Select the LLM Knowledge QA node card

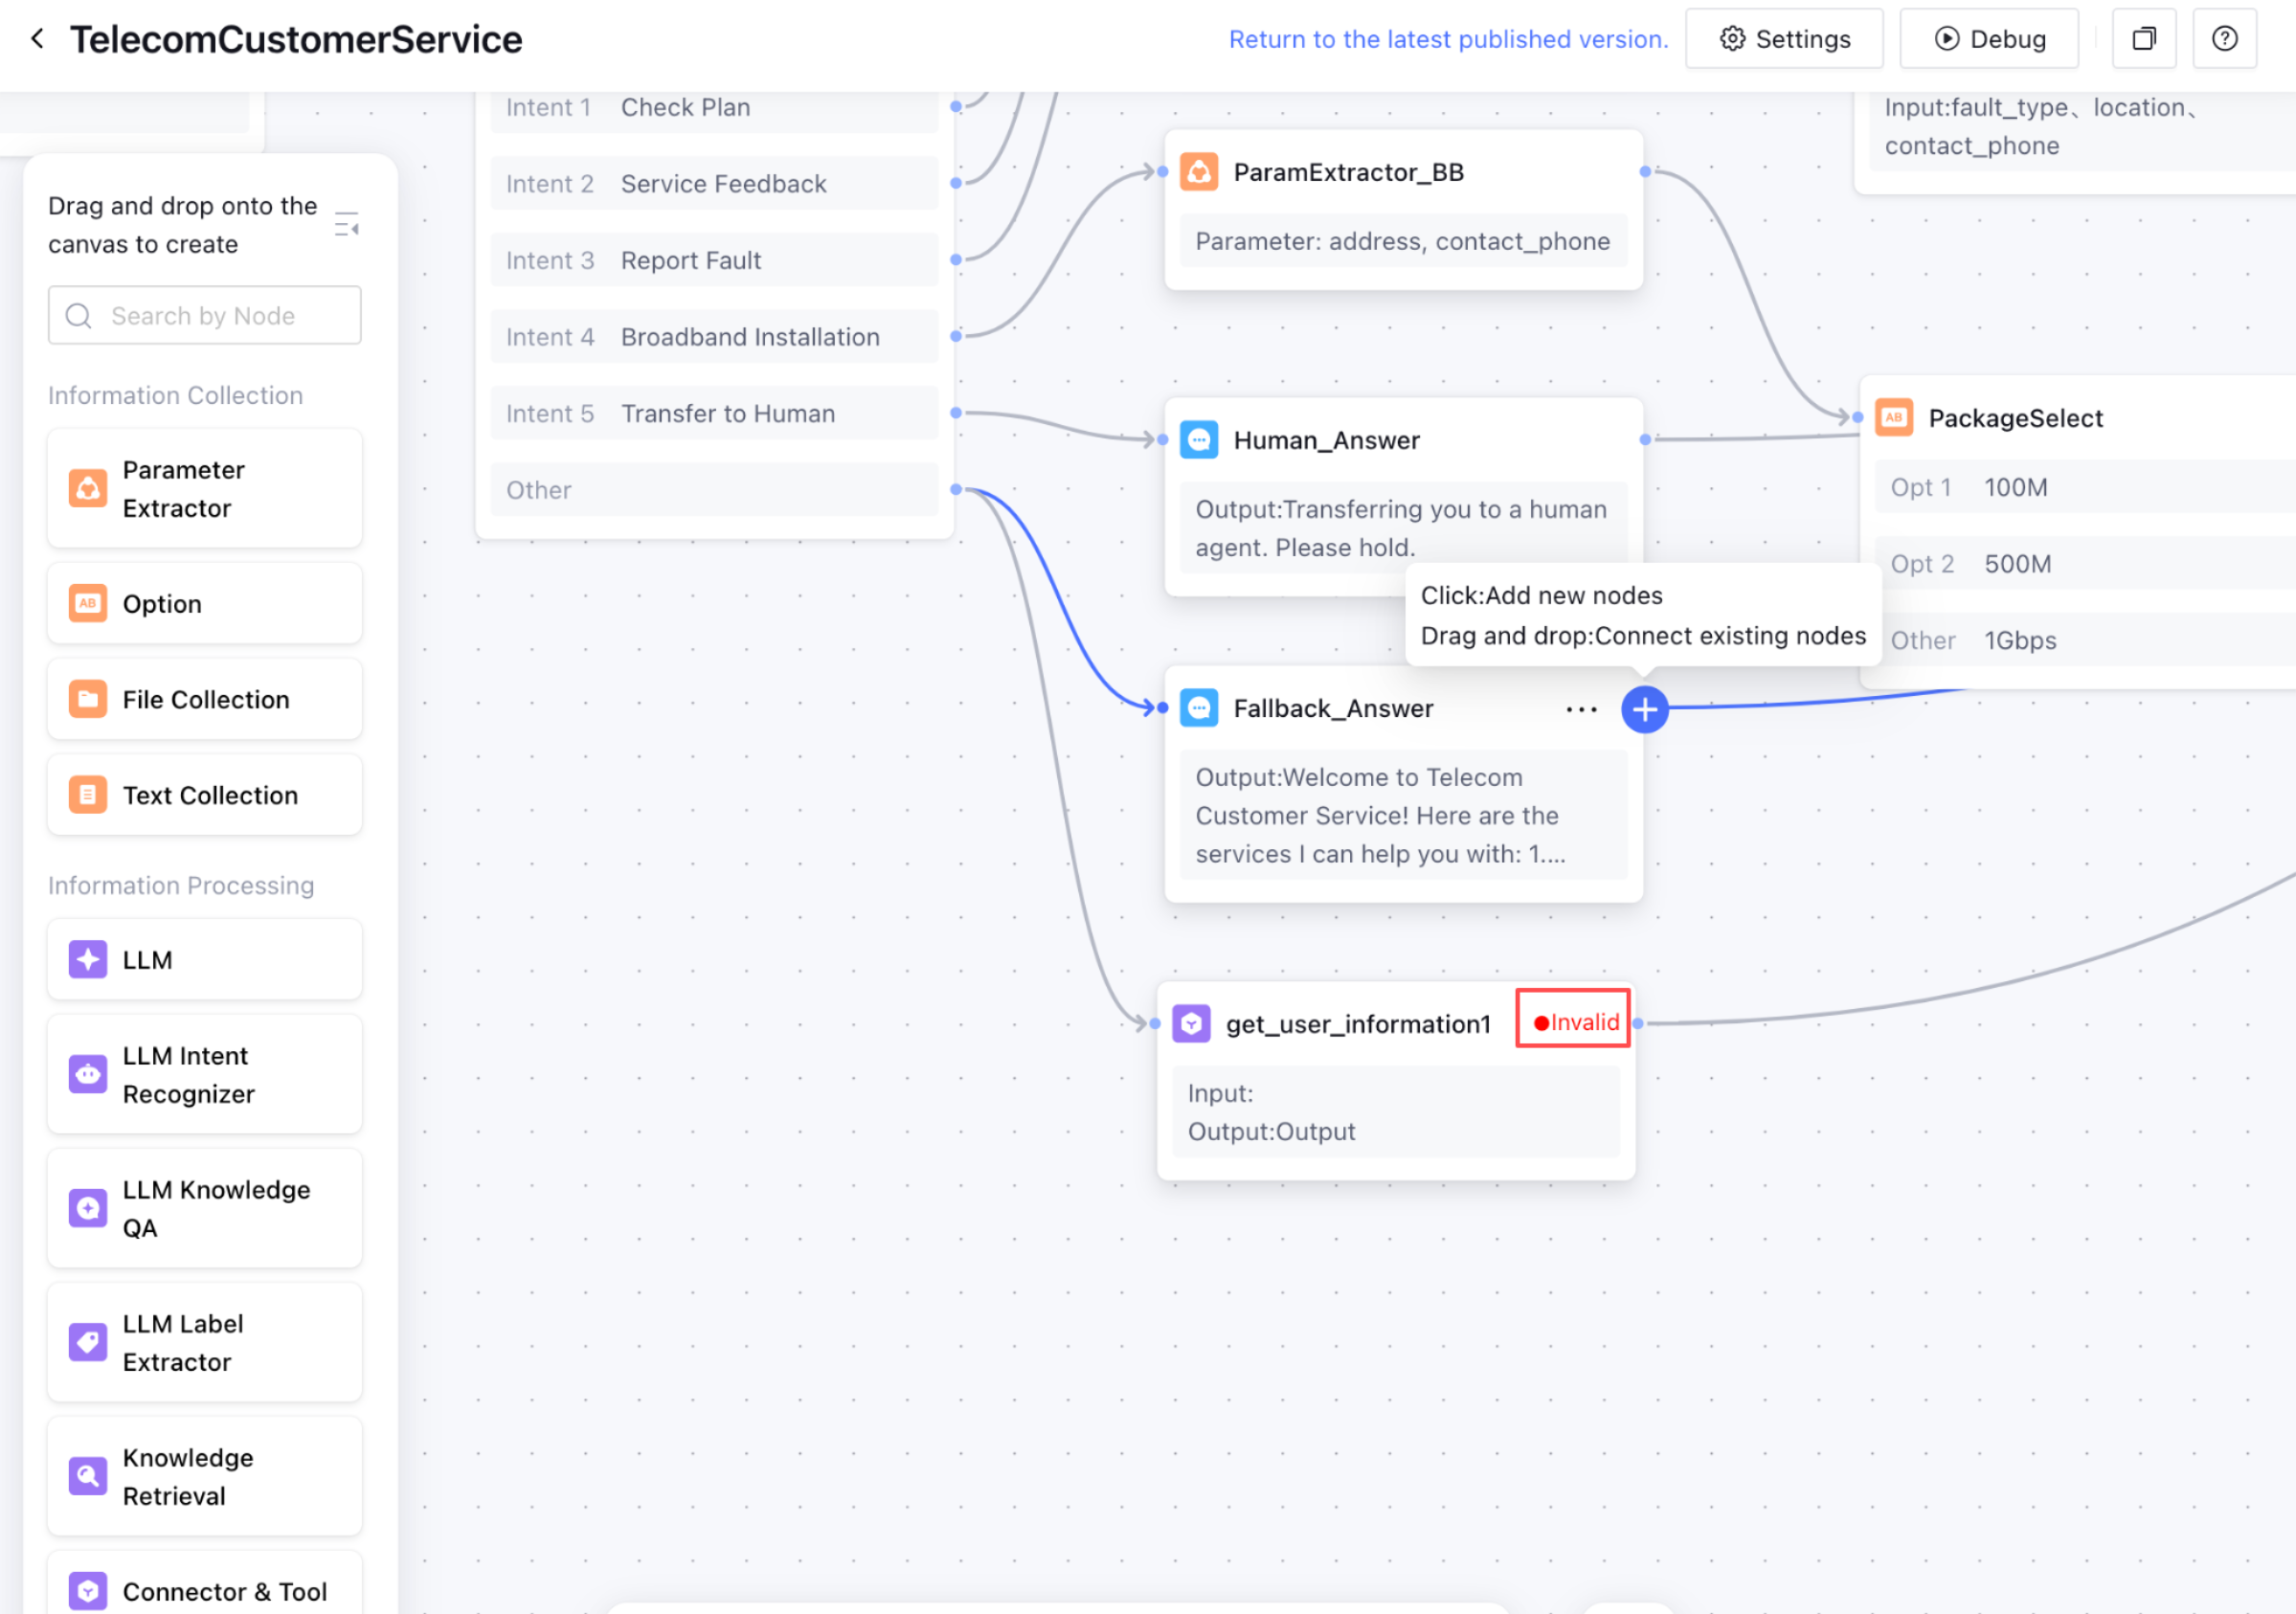[x=205, y=1209]
